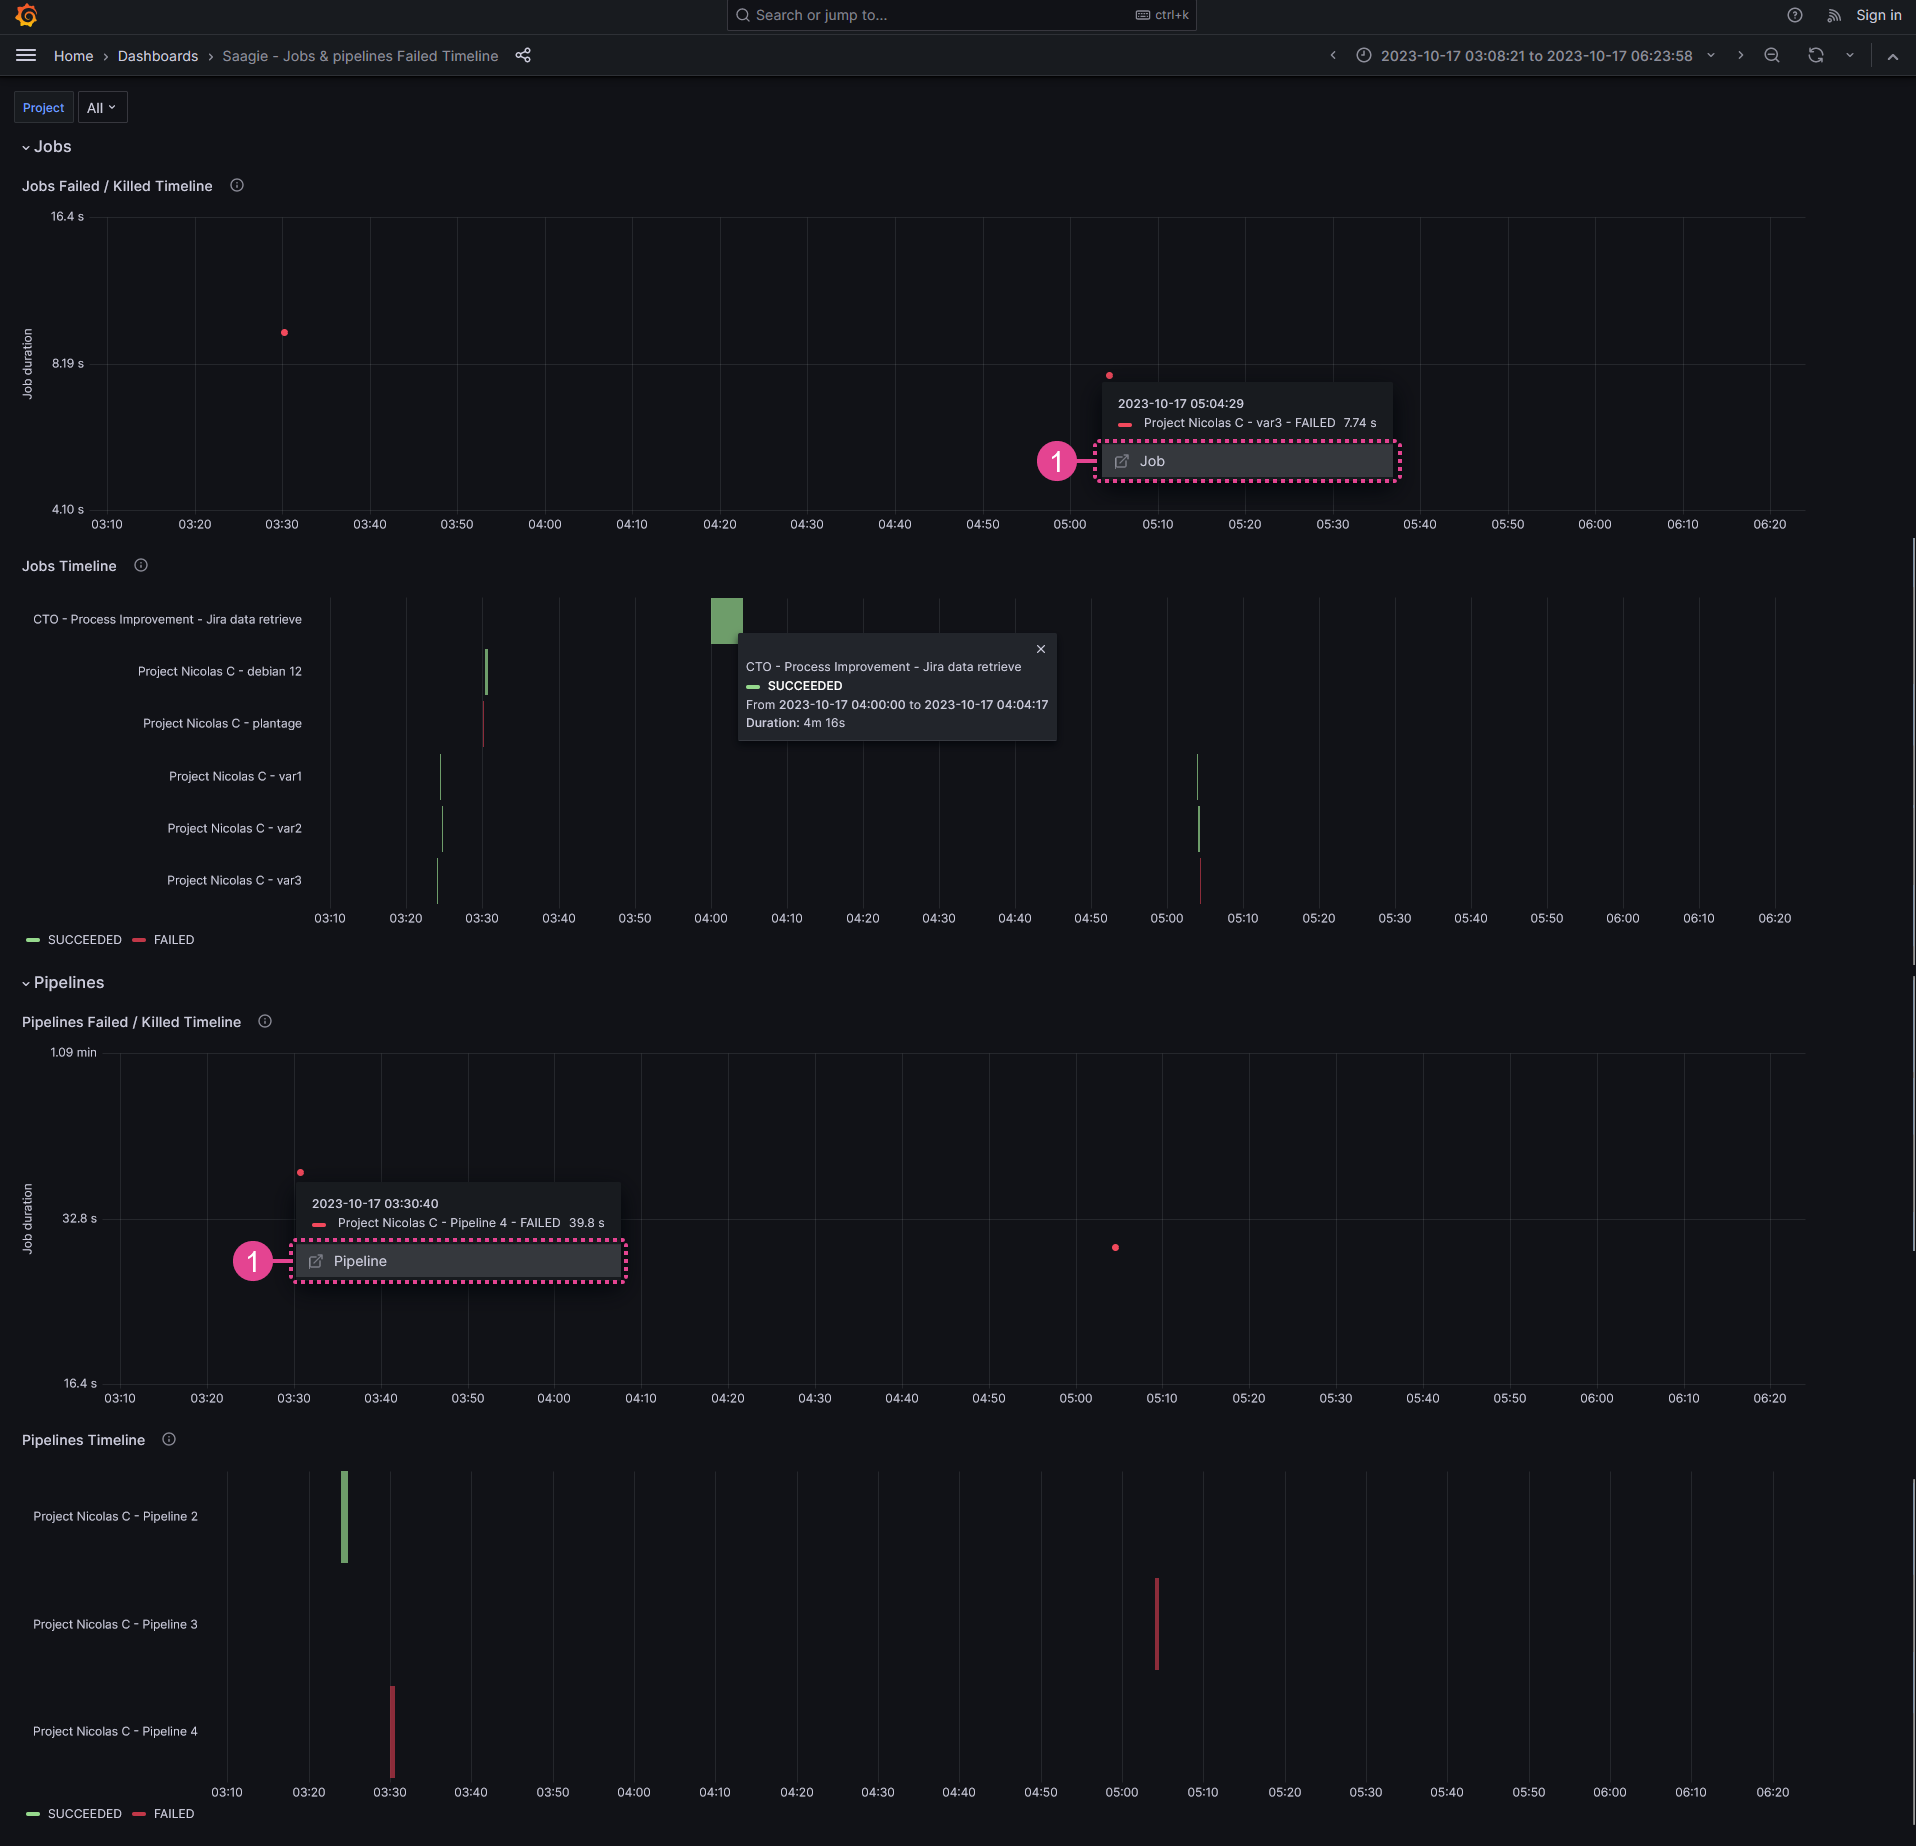Viewport: 1916px width, 1846px height.
Task: Open the news feed RSS icon
Action: [1834, 15]
